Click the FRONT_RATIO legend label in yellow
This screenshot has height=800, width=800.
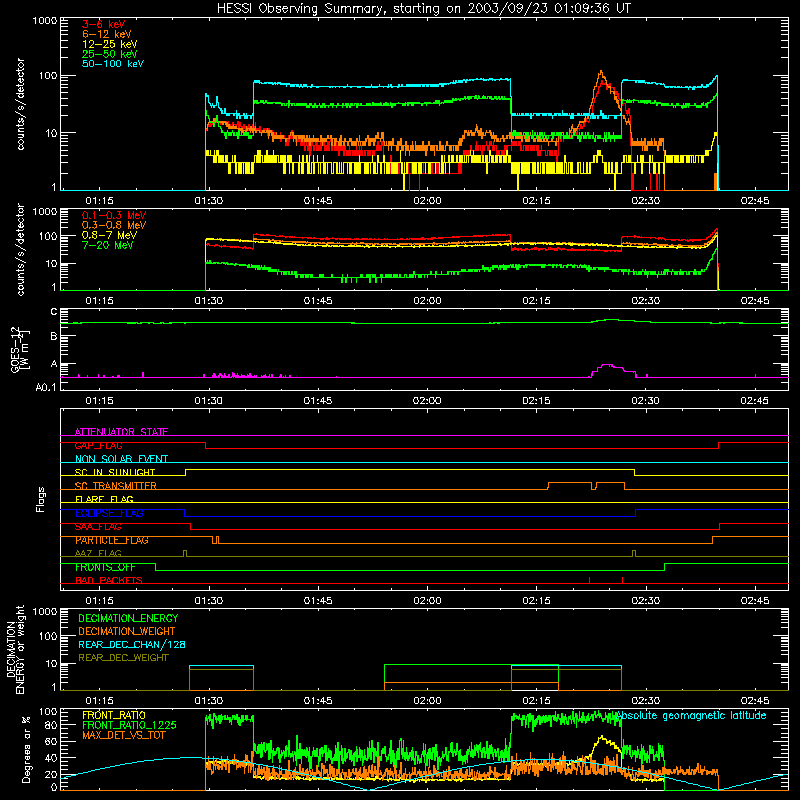pos(114,715)
